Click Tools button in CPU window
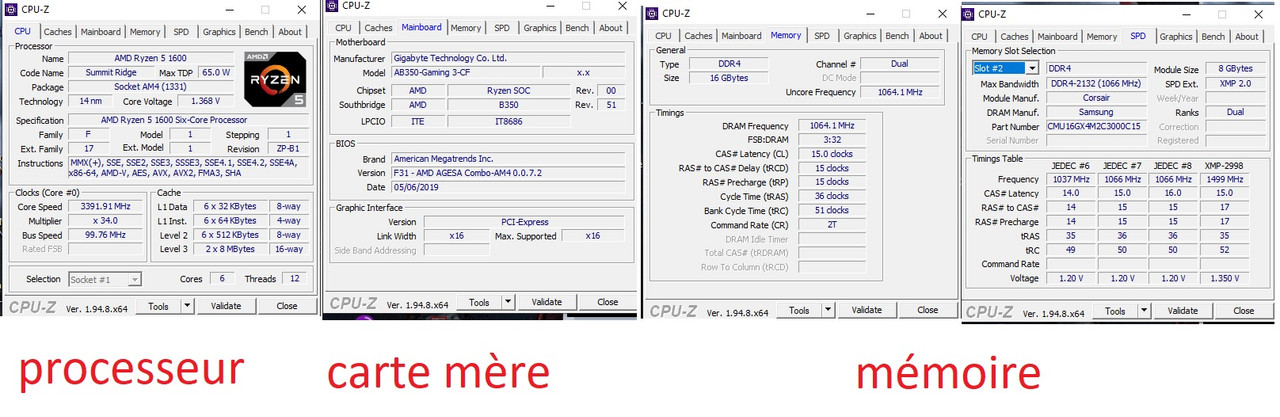 159,307
